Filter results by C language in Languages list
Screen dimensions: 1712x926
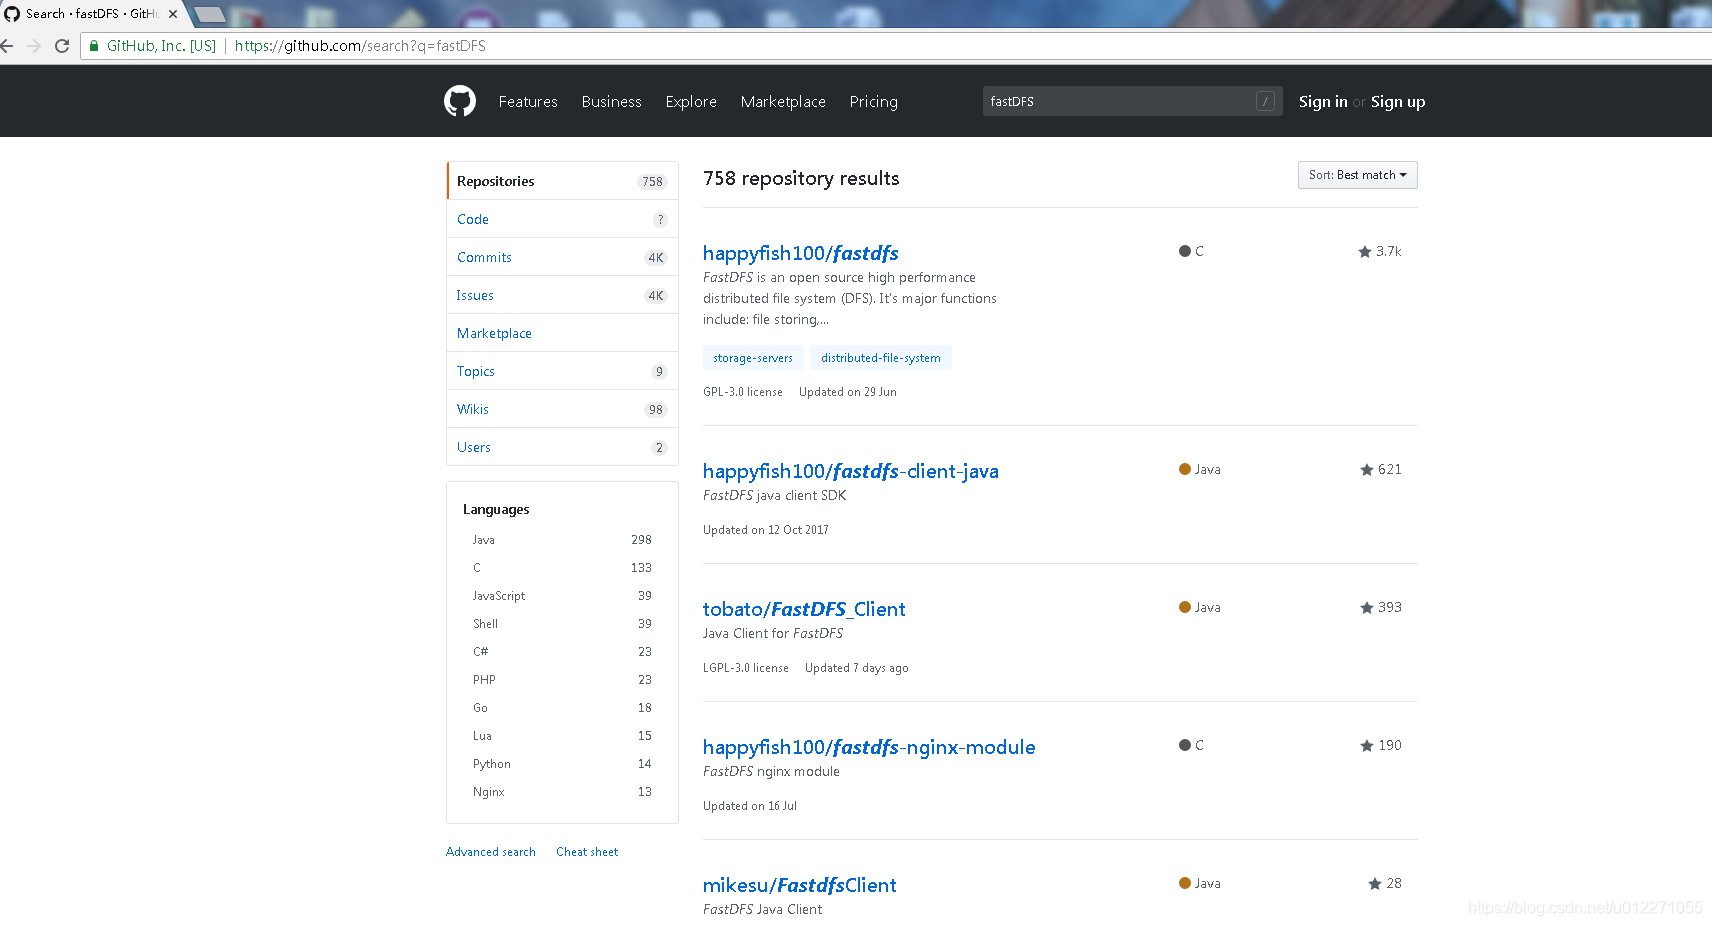(x=562, y=568)
